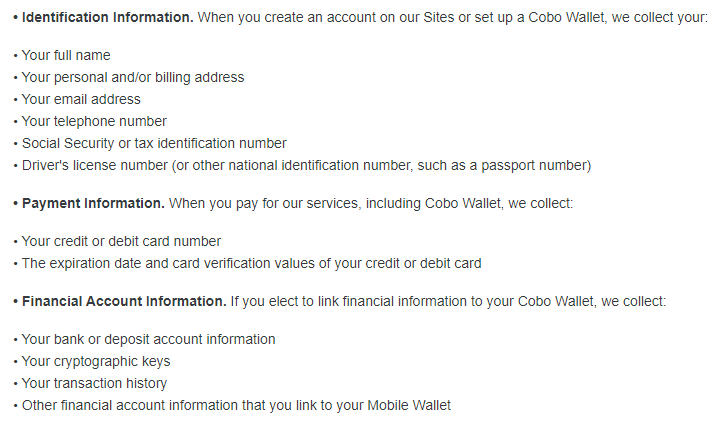Click 'Your transaction history' bullet item
This screenshot has width=728, height=430.
coord(94,384)
